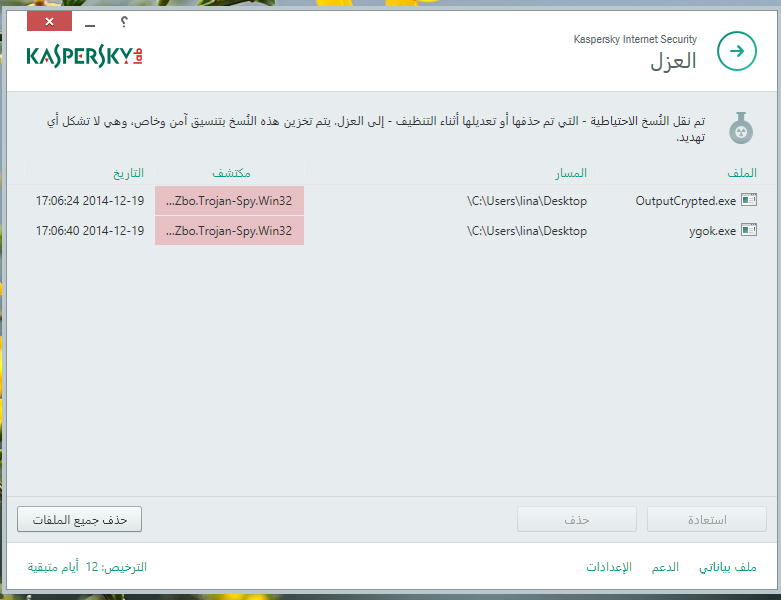This screenshot has width=781, height=600.
Task: Sort by مكتشف column header
Action: point(231,173)
